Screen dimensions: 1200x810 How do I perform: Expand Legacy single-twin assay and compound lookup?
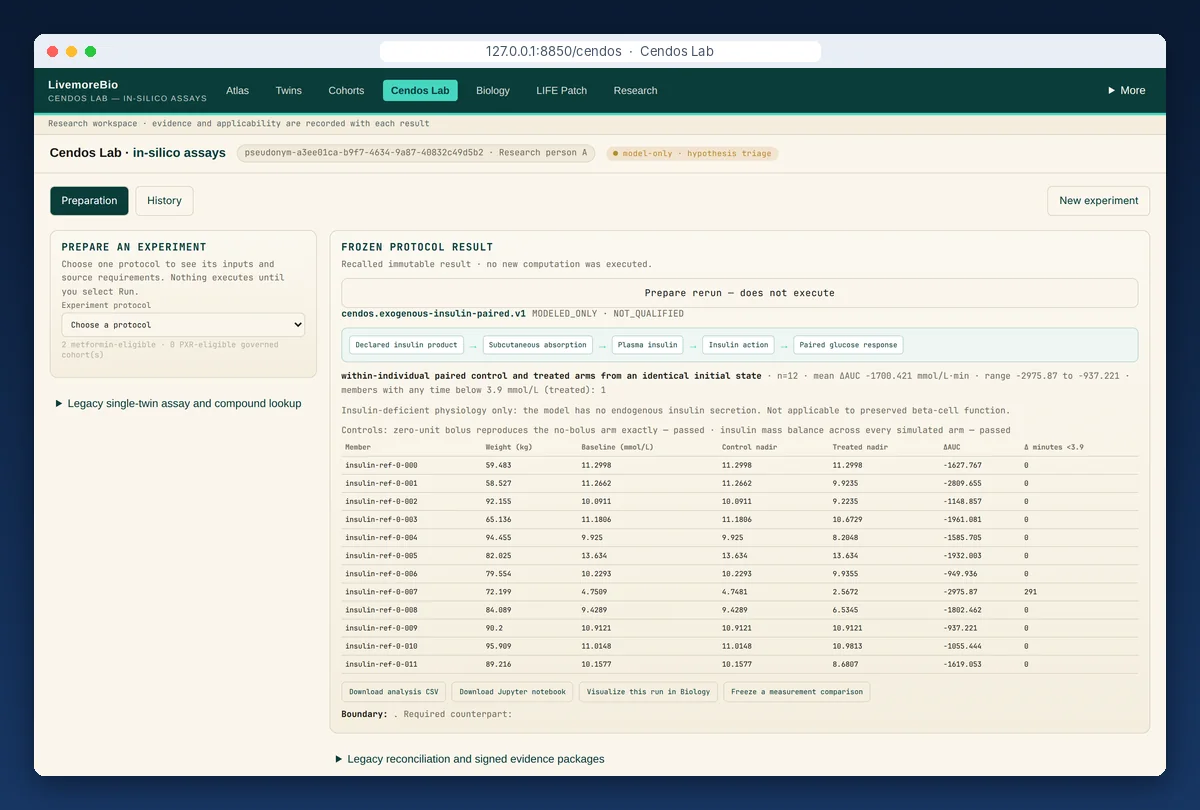click(178, 403)
